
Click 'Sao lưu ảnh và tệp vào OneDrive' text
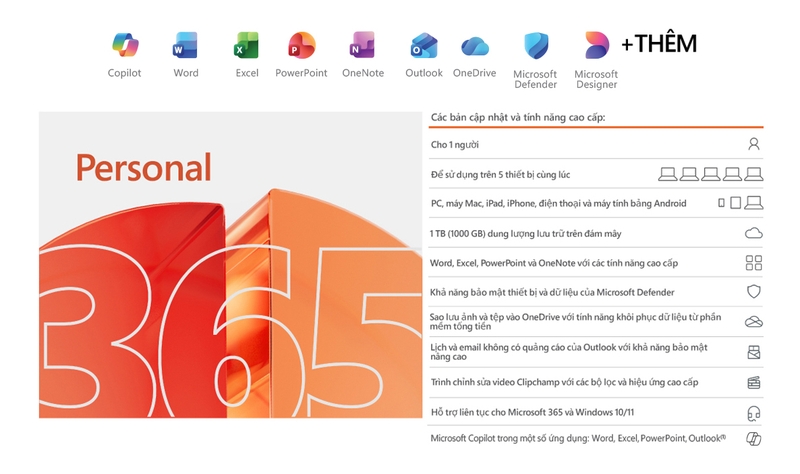[576, 321]
